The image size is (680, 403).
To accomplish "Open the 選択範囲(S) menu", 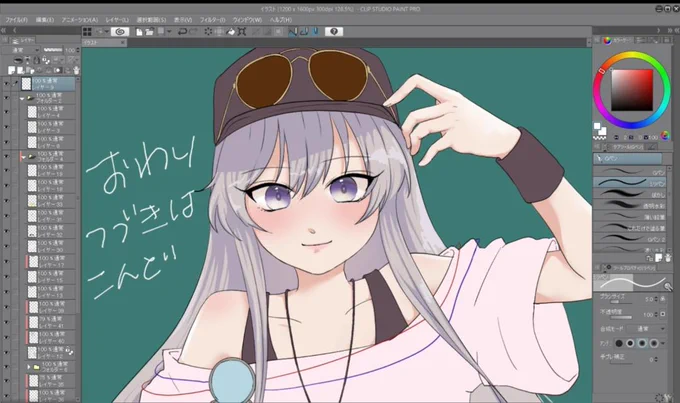I will click(x=151, y=20).
